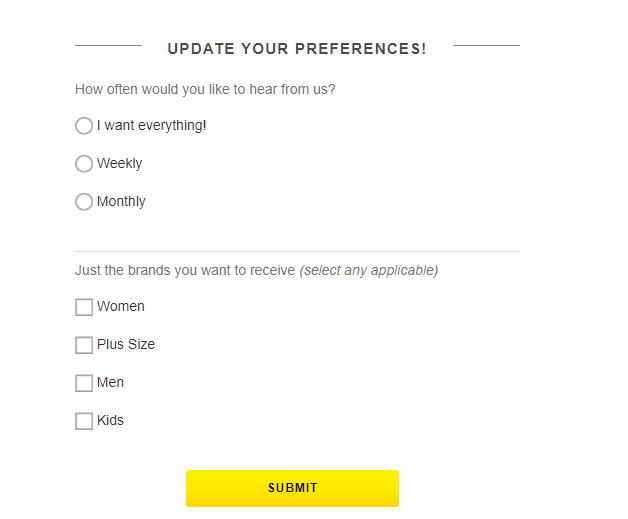Click the "Men" label text
This screenshot has height=519, width=628.
pos(110,383)
